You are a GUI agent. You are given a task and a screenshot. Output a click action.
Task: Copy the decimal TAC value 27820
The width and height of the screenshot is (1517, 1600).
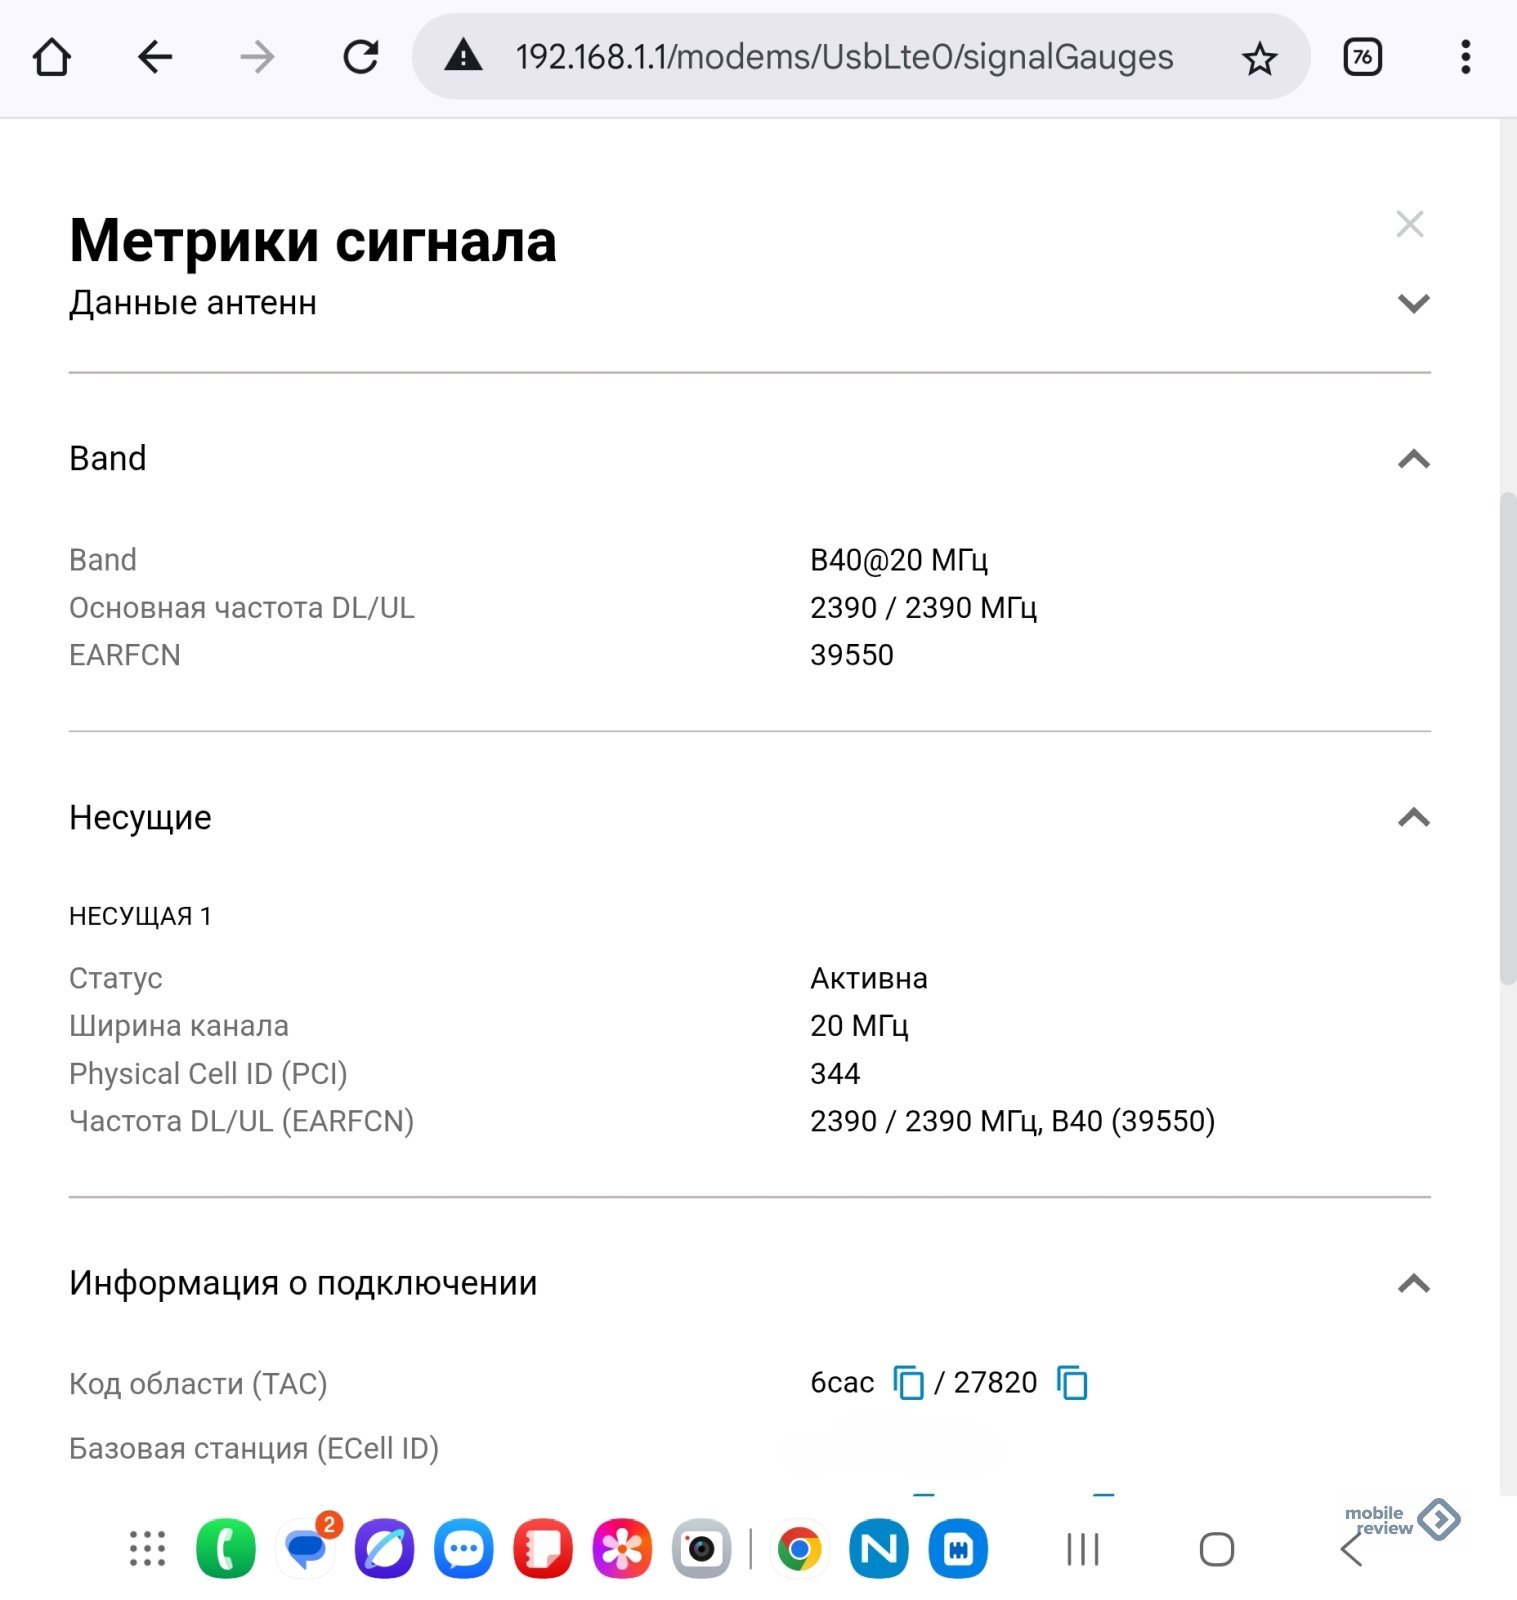(x=1072, y=1383)
